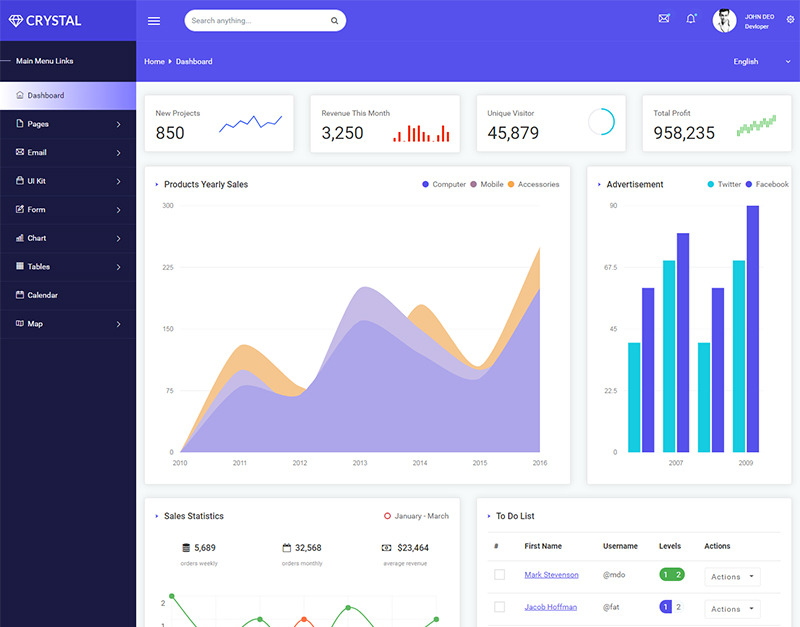
Task: Click the search magnifier icon
Action: point(334,21)
